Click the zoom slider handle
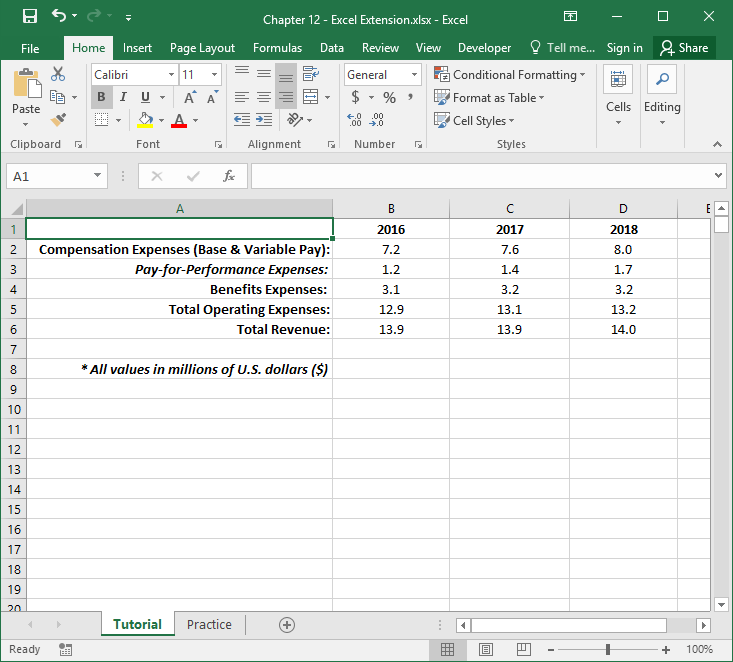Viewport: 733px width, 662px height. (608, 650)
